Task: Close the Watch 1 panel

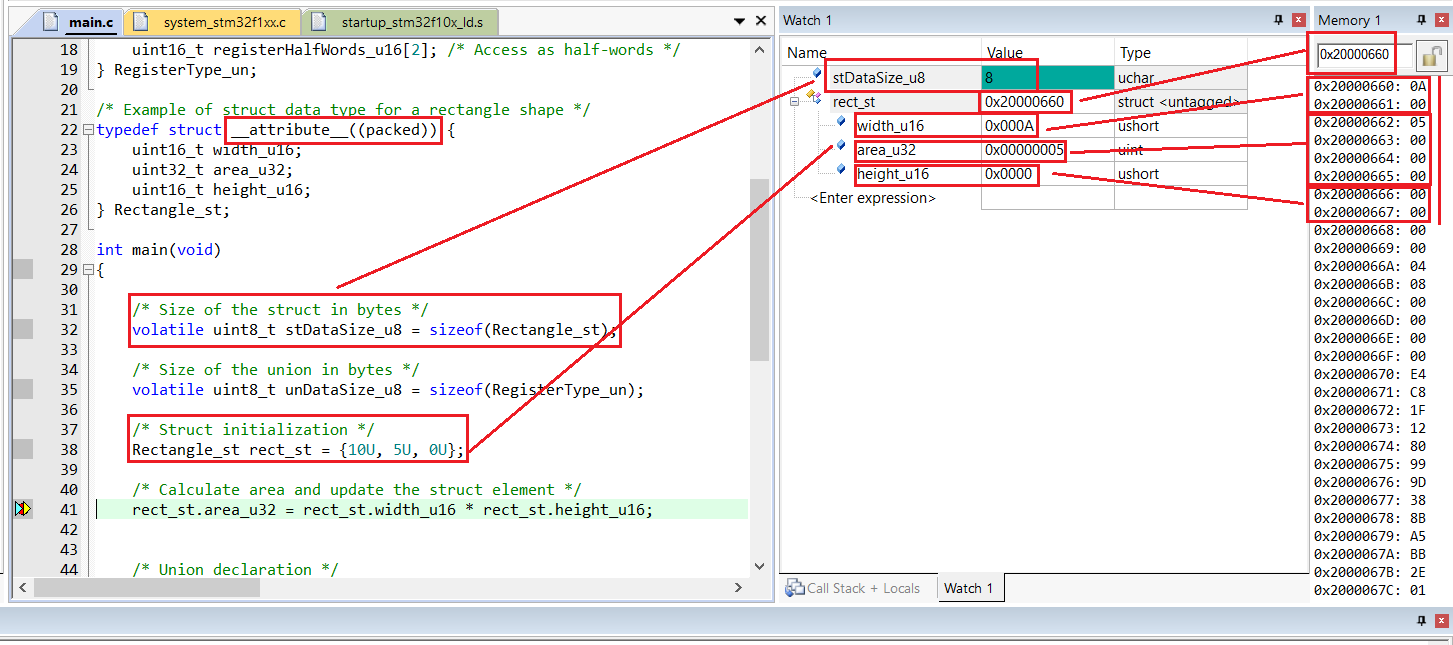Action: click(x=1298, y=20)
